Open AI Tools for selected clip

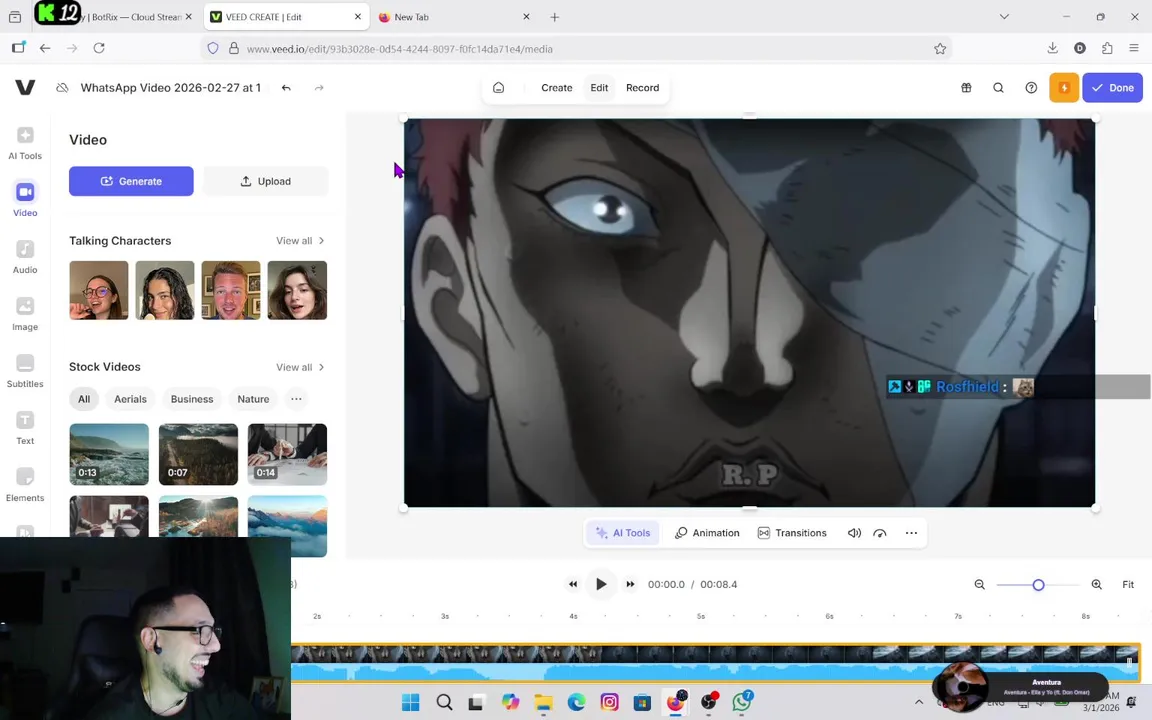623,533
